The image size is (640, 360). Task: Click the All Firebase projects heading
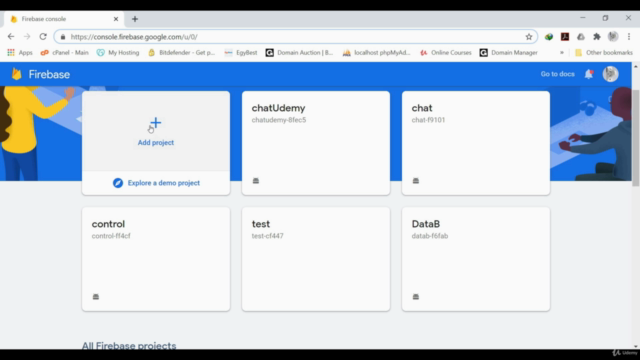[129, 345]
